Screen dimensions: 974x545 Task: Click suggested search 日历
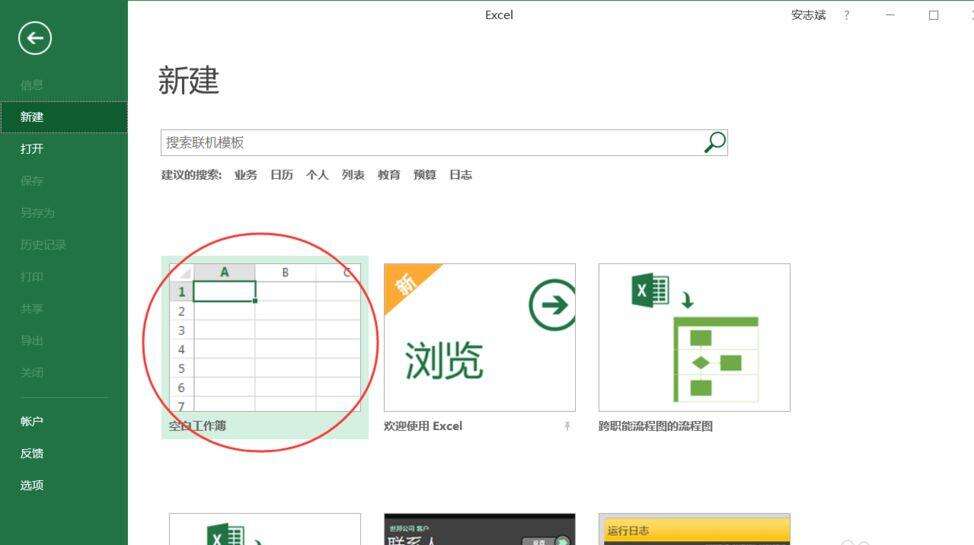281,175
